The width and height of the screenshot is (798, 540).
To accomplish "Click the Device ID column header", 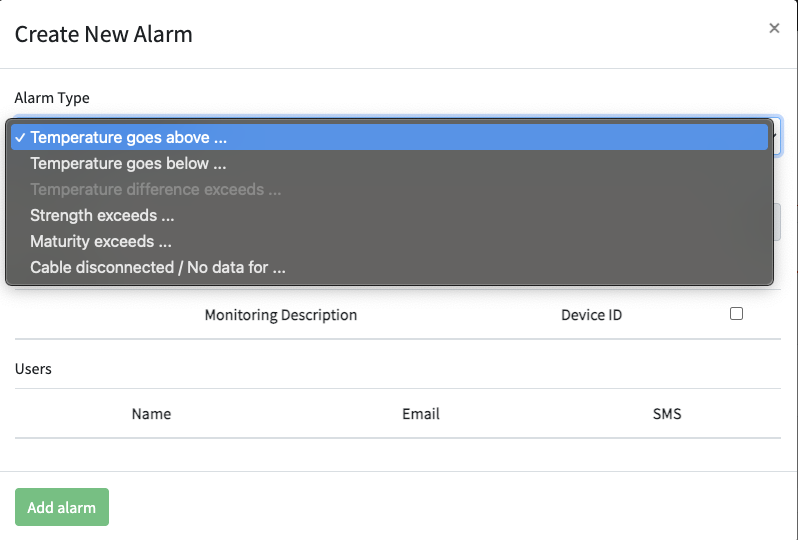I will pyautogui.click(x=591, y=315).
